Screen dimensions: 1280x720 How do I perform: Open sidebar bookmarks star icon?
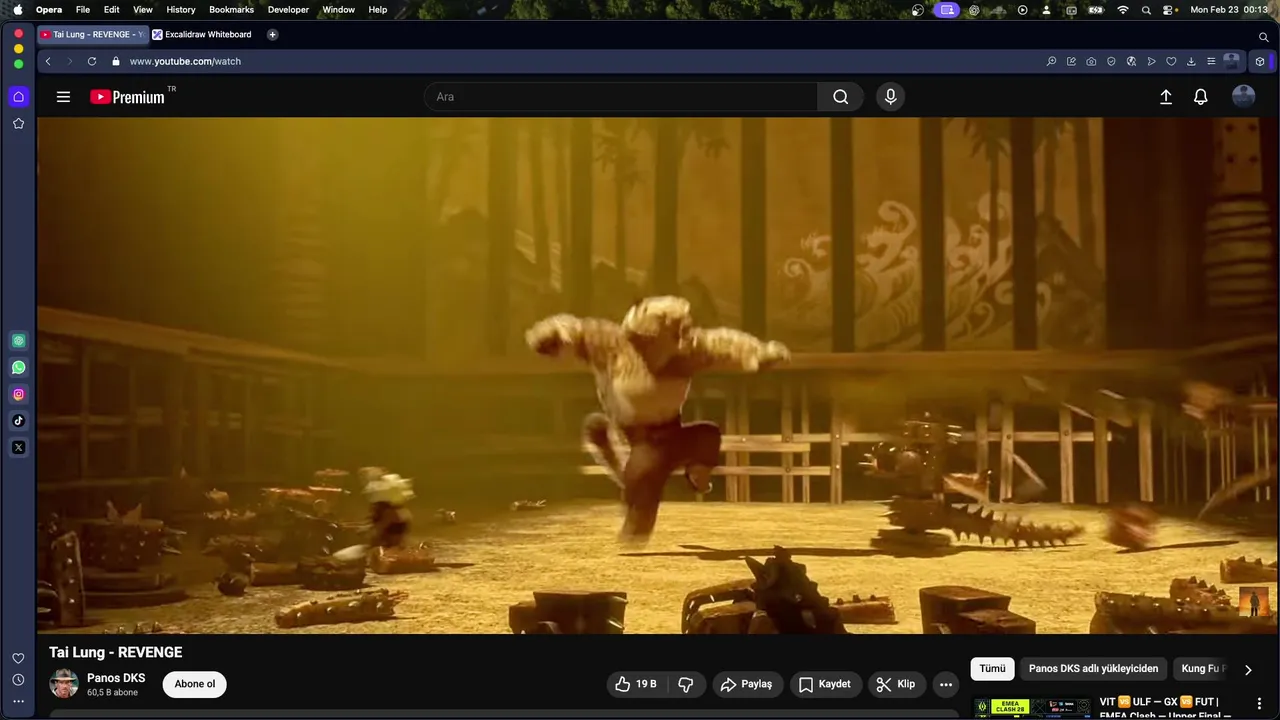(18, 123)
